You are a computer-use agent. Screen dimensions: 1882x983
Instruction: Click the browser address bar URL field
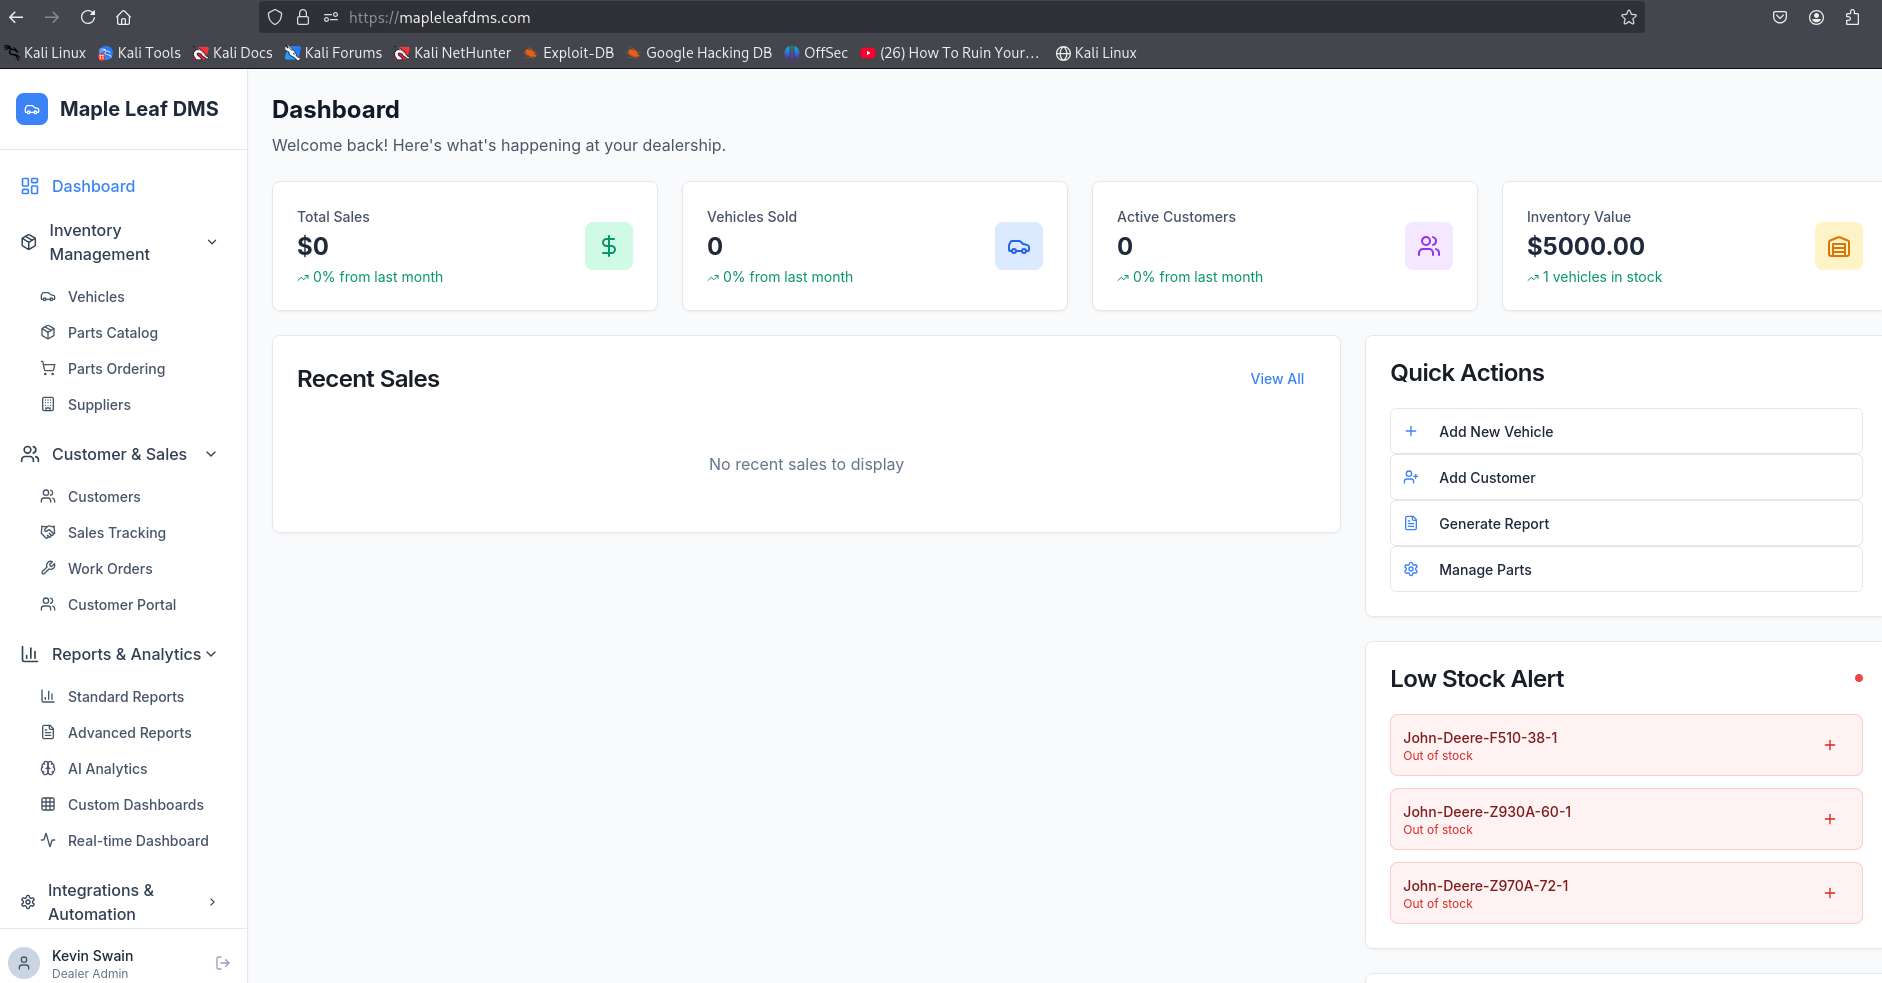click(900, 17)
